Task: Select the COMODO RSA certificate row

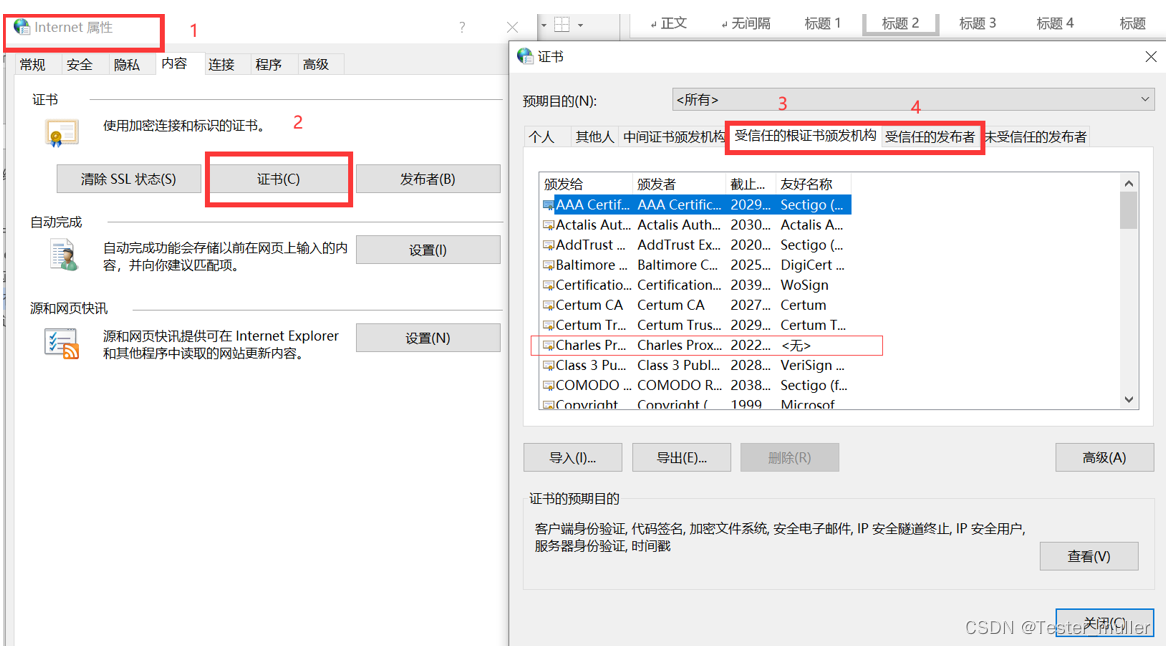Action: coord(697,385)
